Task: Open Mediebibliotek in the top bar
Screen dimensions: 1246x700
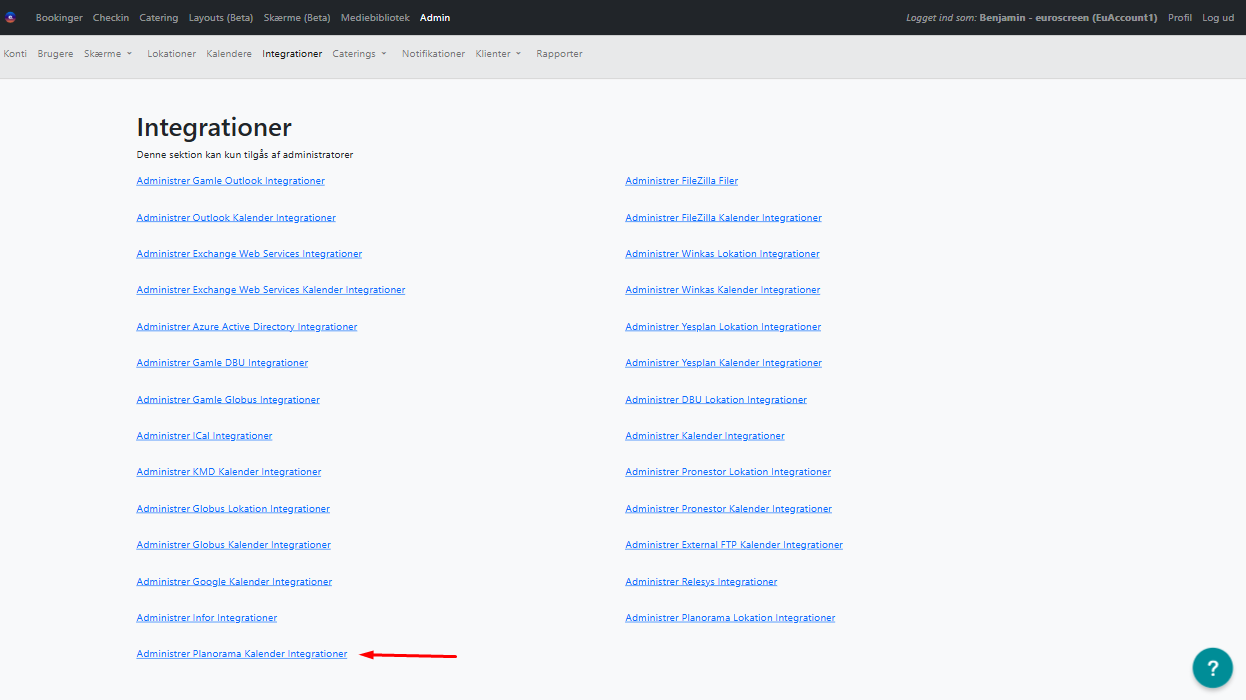Action: tap(375, 18)
